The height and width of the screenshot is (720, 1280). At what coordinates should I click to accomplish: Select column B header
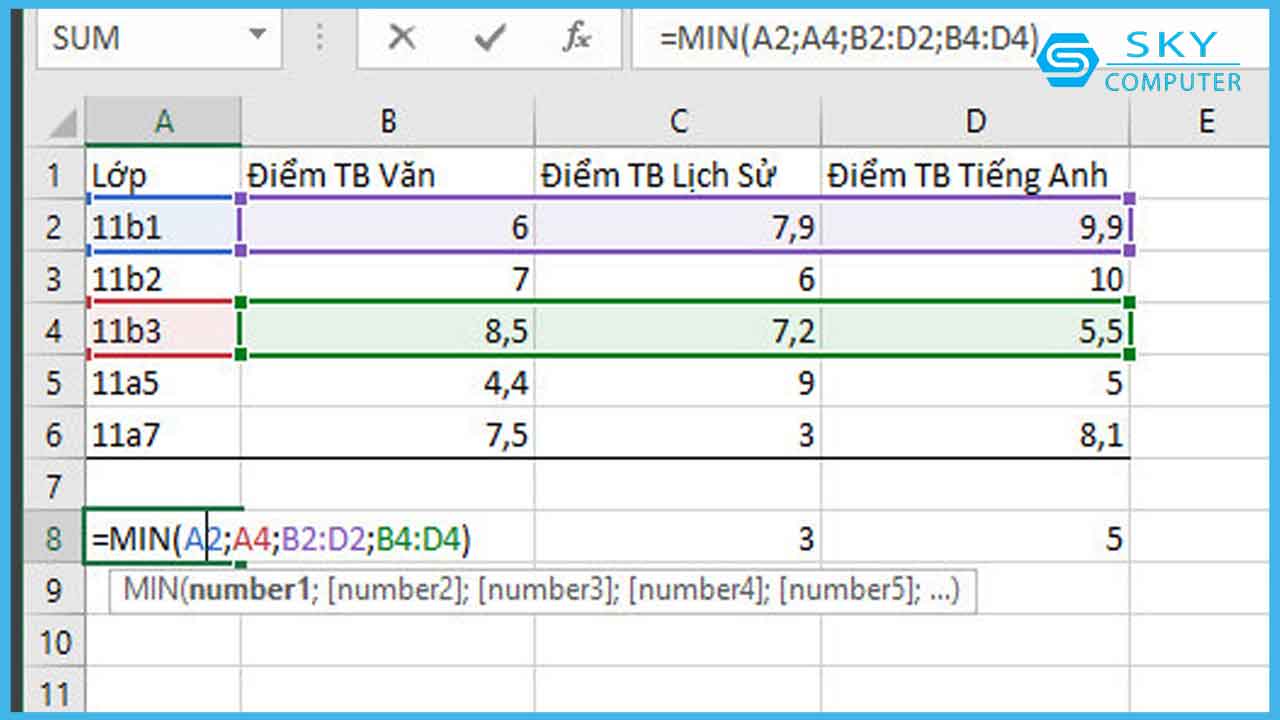(x=388, y=122)
